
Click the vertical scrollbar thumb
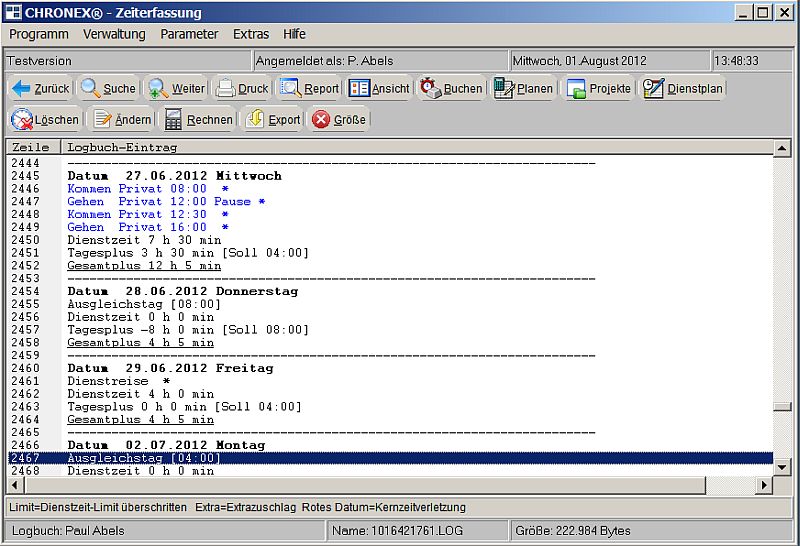(782, 407)
